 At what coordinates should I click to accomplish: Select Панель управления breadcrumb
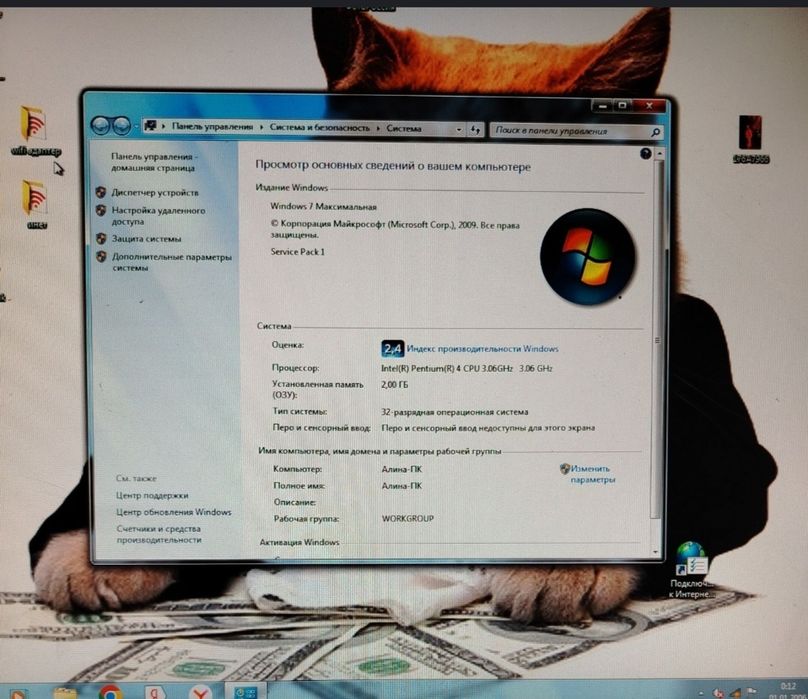pyautogui.click(x=212, y=126)
